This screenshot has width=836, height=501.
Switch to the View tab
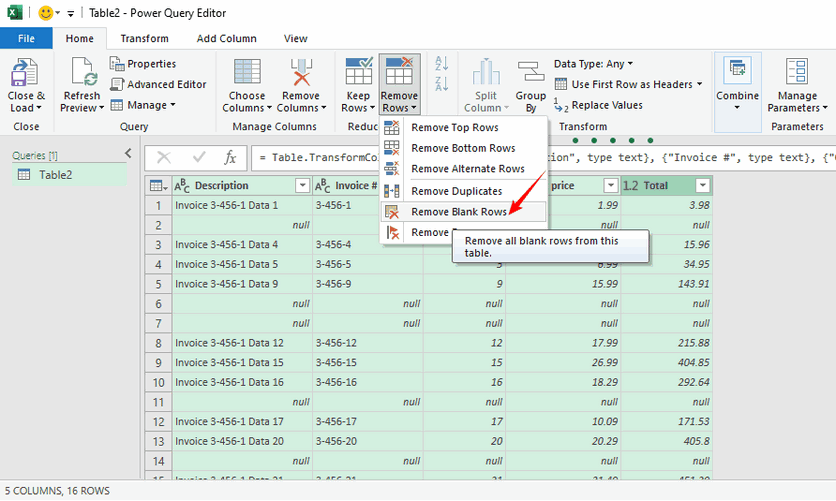[x=295, y=38]
